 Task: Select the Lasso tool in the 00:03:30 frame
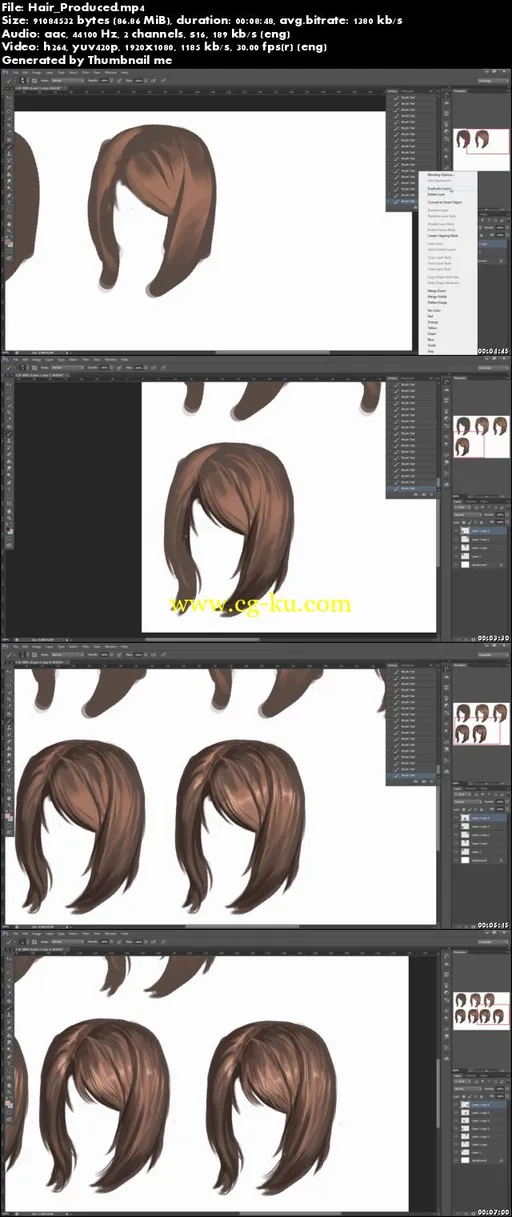point(9,398)
